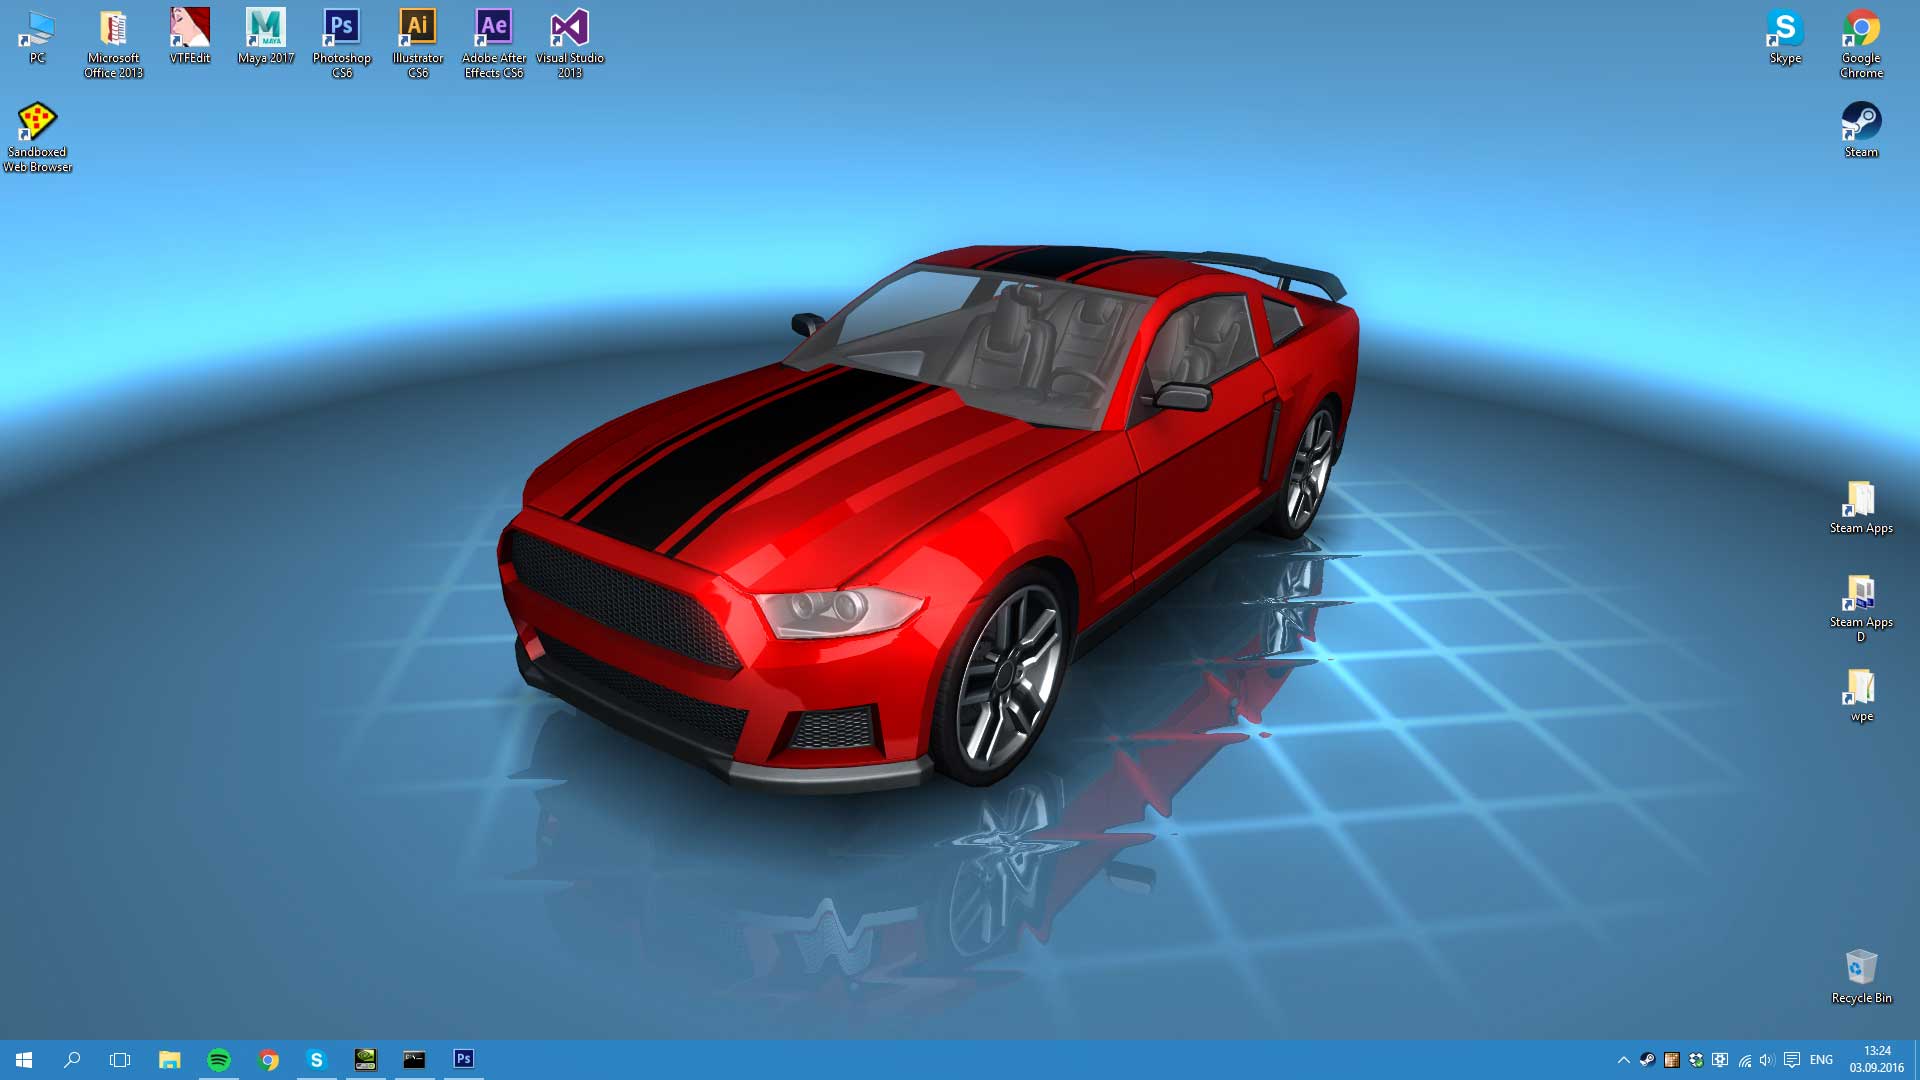Open Spotify from the taskbar

click(219, 1059)
